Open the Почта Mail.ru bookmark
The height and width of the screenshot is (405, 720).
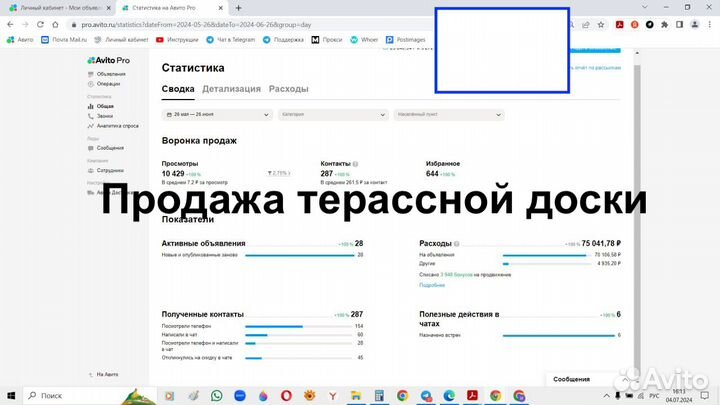point(64,40)
